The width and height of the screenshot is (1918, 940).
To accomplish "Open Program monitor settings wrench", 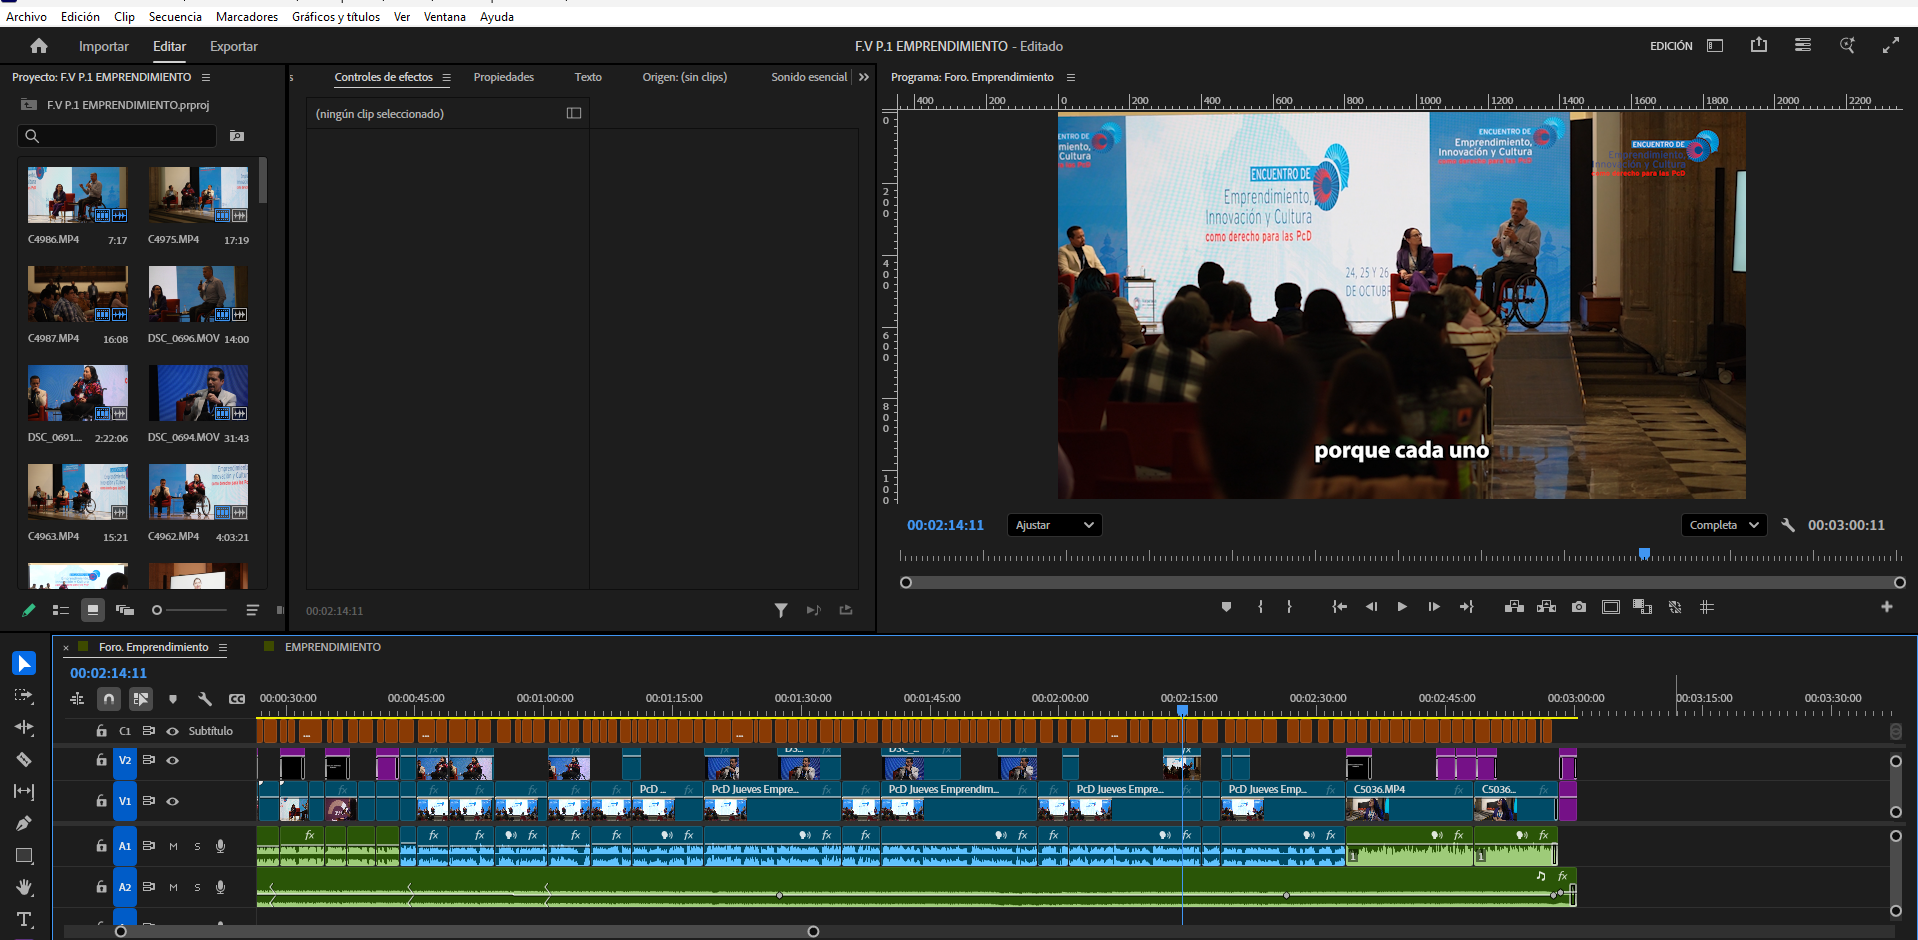I will [x=1788, y=525].
